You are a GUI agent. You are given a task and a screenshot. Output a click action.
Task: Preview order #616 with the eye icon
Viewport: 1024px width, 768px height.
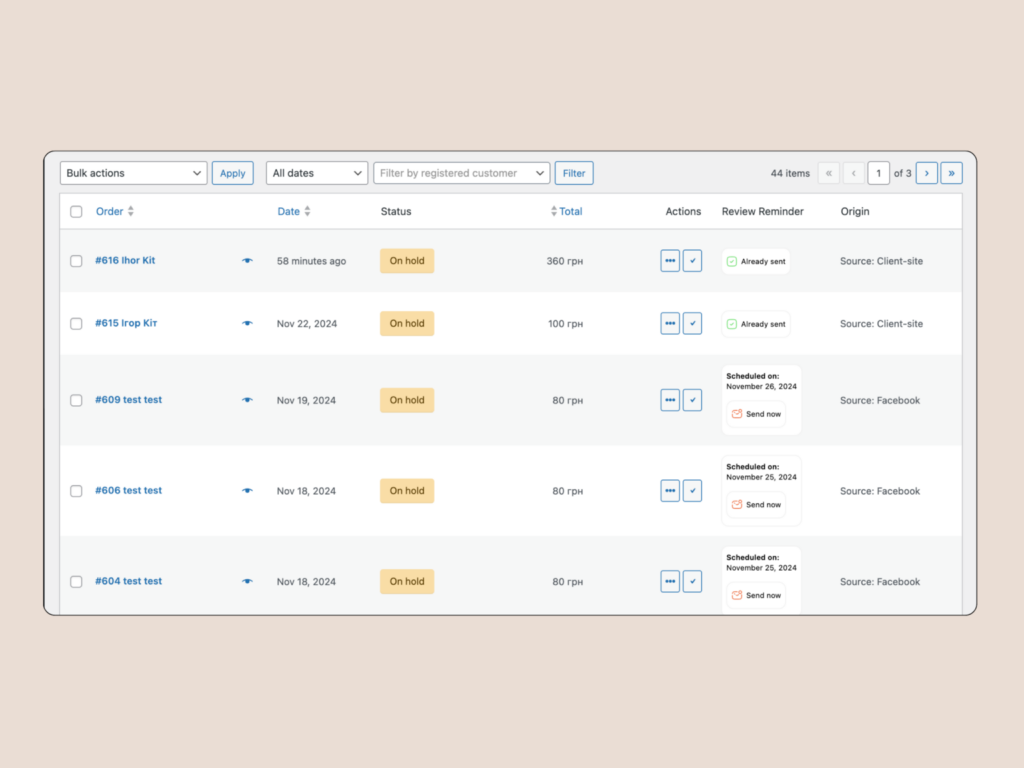247,261
